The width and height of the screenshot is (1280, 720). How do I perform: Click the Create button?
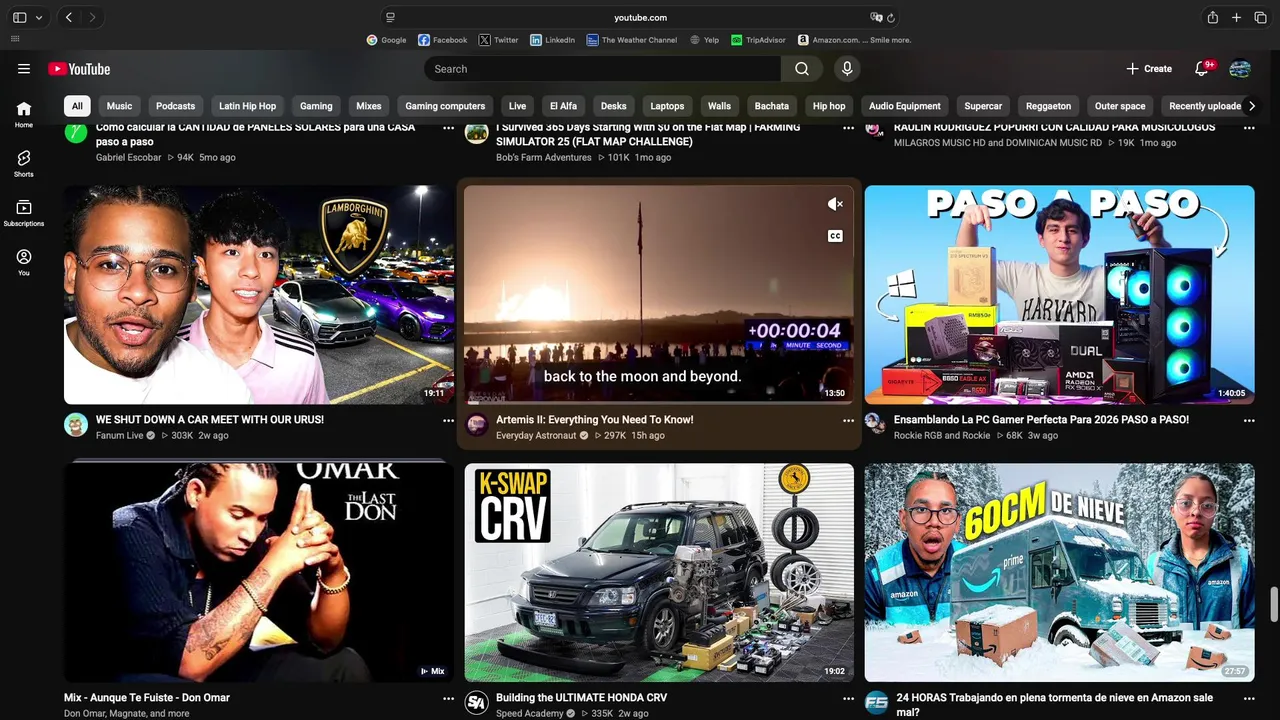[1149, 69]
